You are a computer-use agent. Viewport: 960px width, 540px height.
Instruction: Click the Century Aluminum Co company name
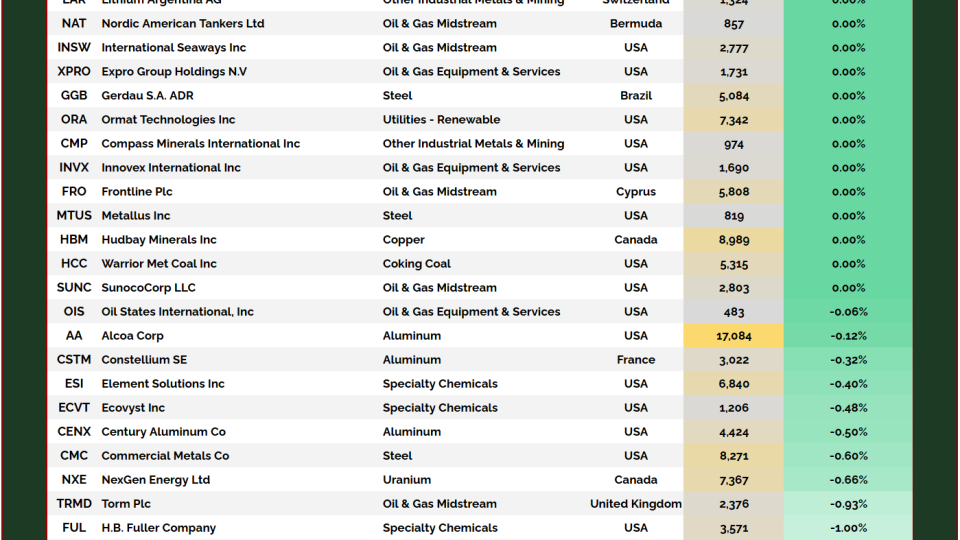click(163, 432)
